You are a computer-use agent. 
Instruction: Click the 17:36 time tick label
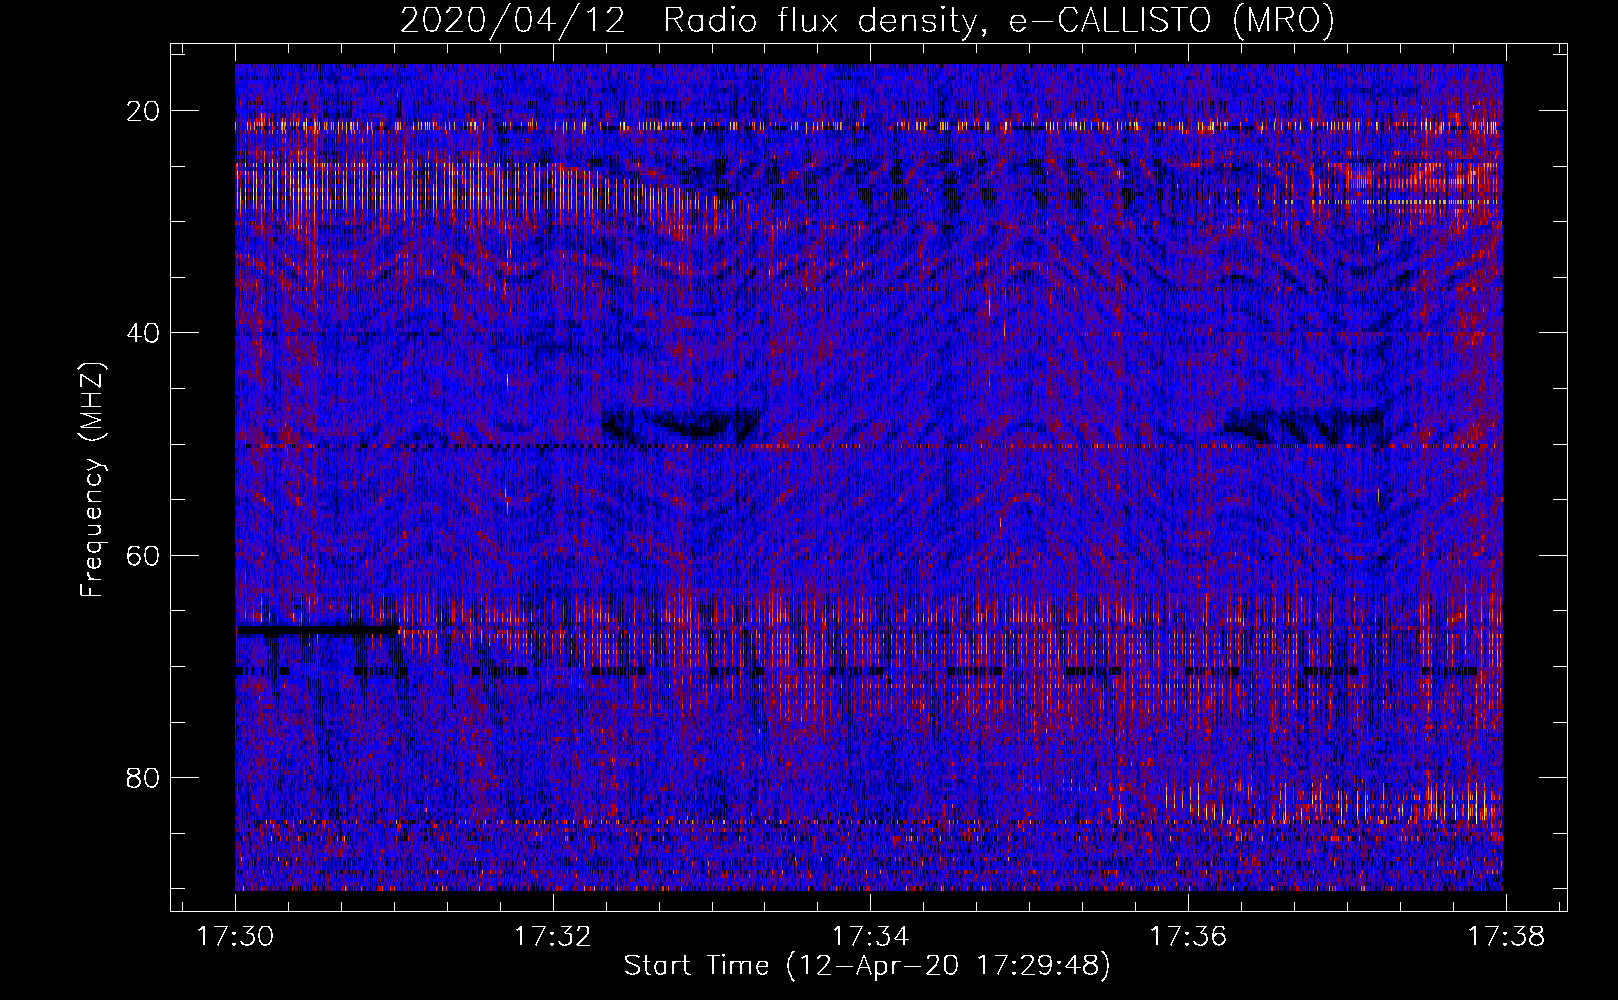click(1187, 937)
